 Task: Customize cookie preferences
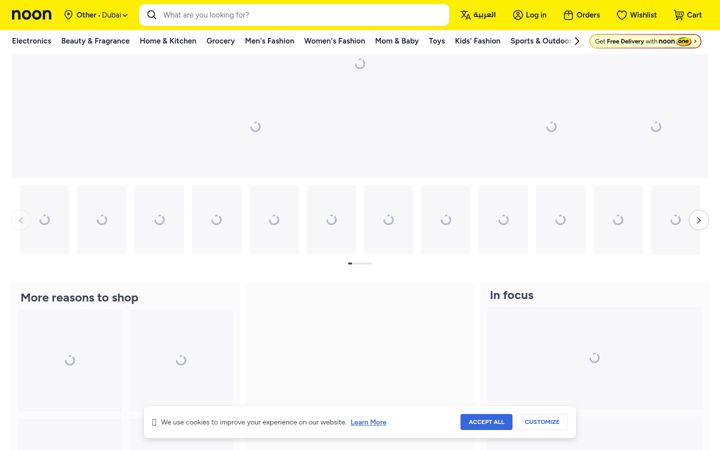[x=542, y=422]
